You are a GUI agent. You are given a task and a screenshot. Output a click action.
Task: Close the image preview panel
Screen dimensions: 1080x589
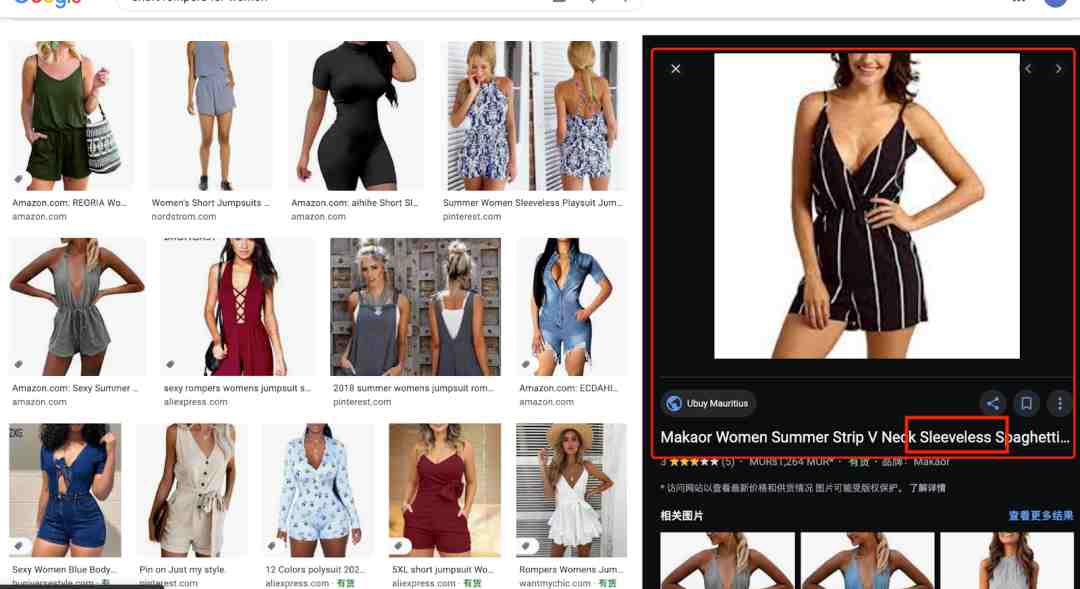point(675,69)
